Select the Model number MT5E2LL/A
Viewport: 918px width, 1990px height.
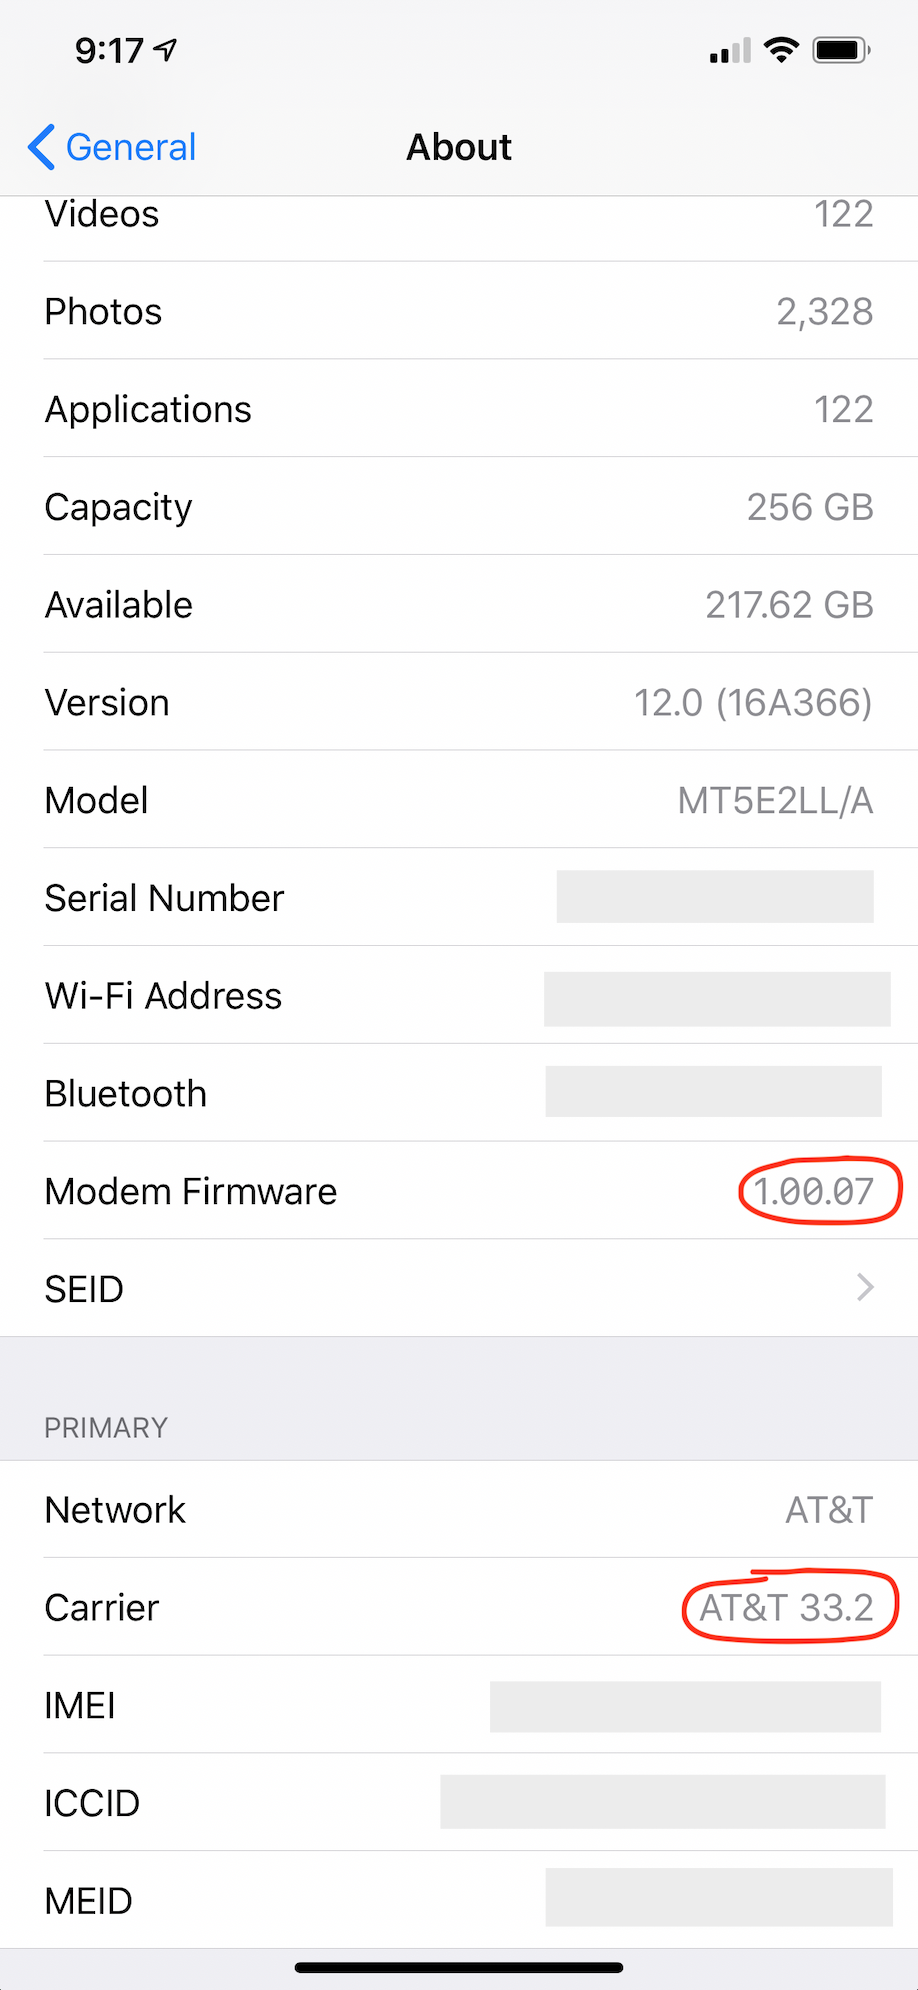point(775,801)
